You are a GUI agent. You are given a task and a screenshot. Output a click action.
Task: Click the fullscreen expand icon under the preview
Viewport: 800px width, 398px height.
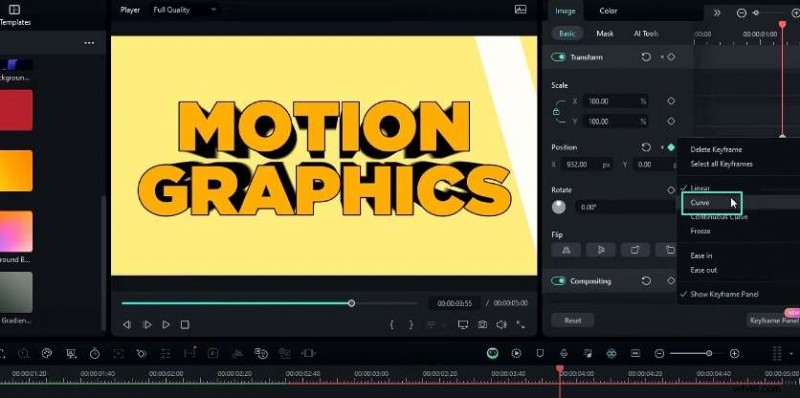pos(521,325)
